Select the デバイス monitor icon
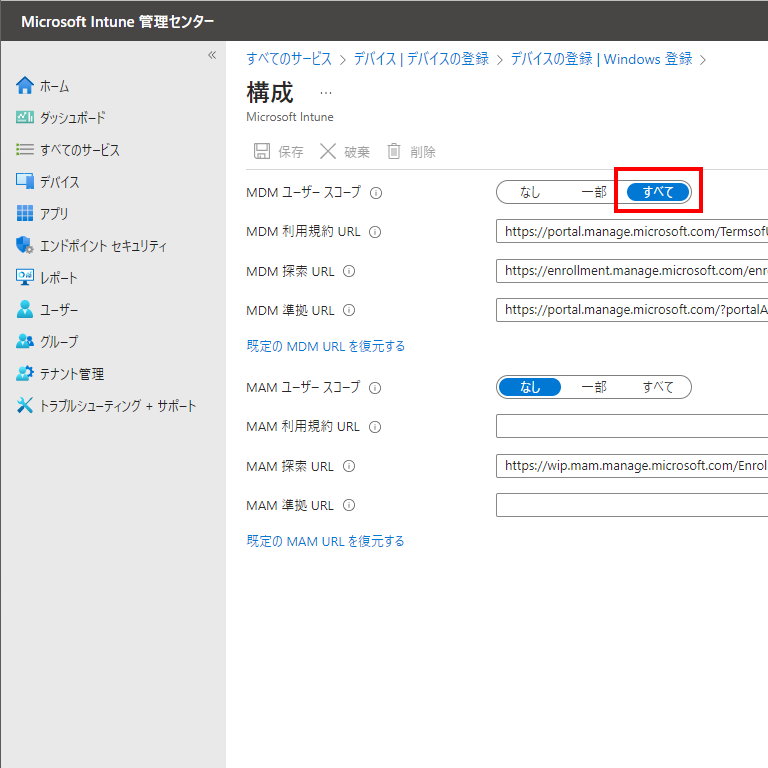Screen dimensions: 768x768 coord(24,181)
